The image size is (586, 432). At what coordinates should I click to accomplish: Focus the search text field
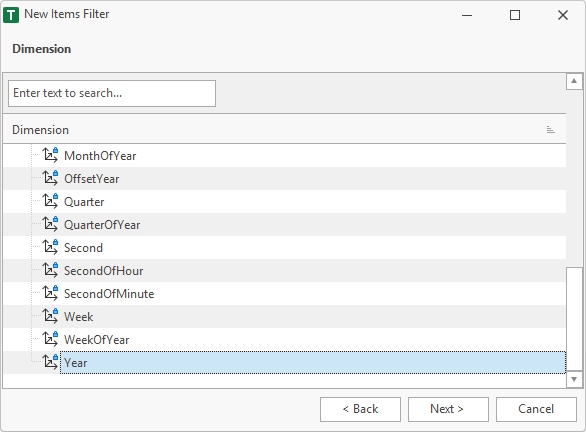tap(112, 93)
